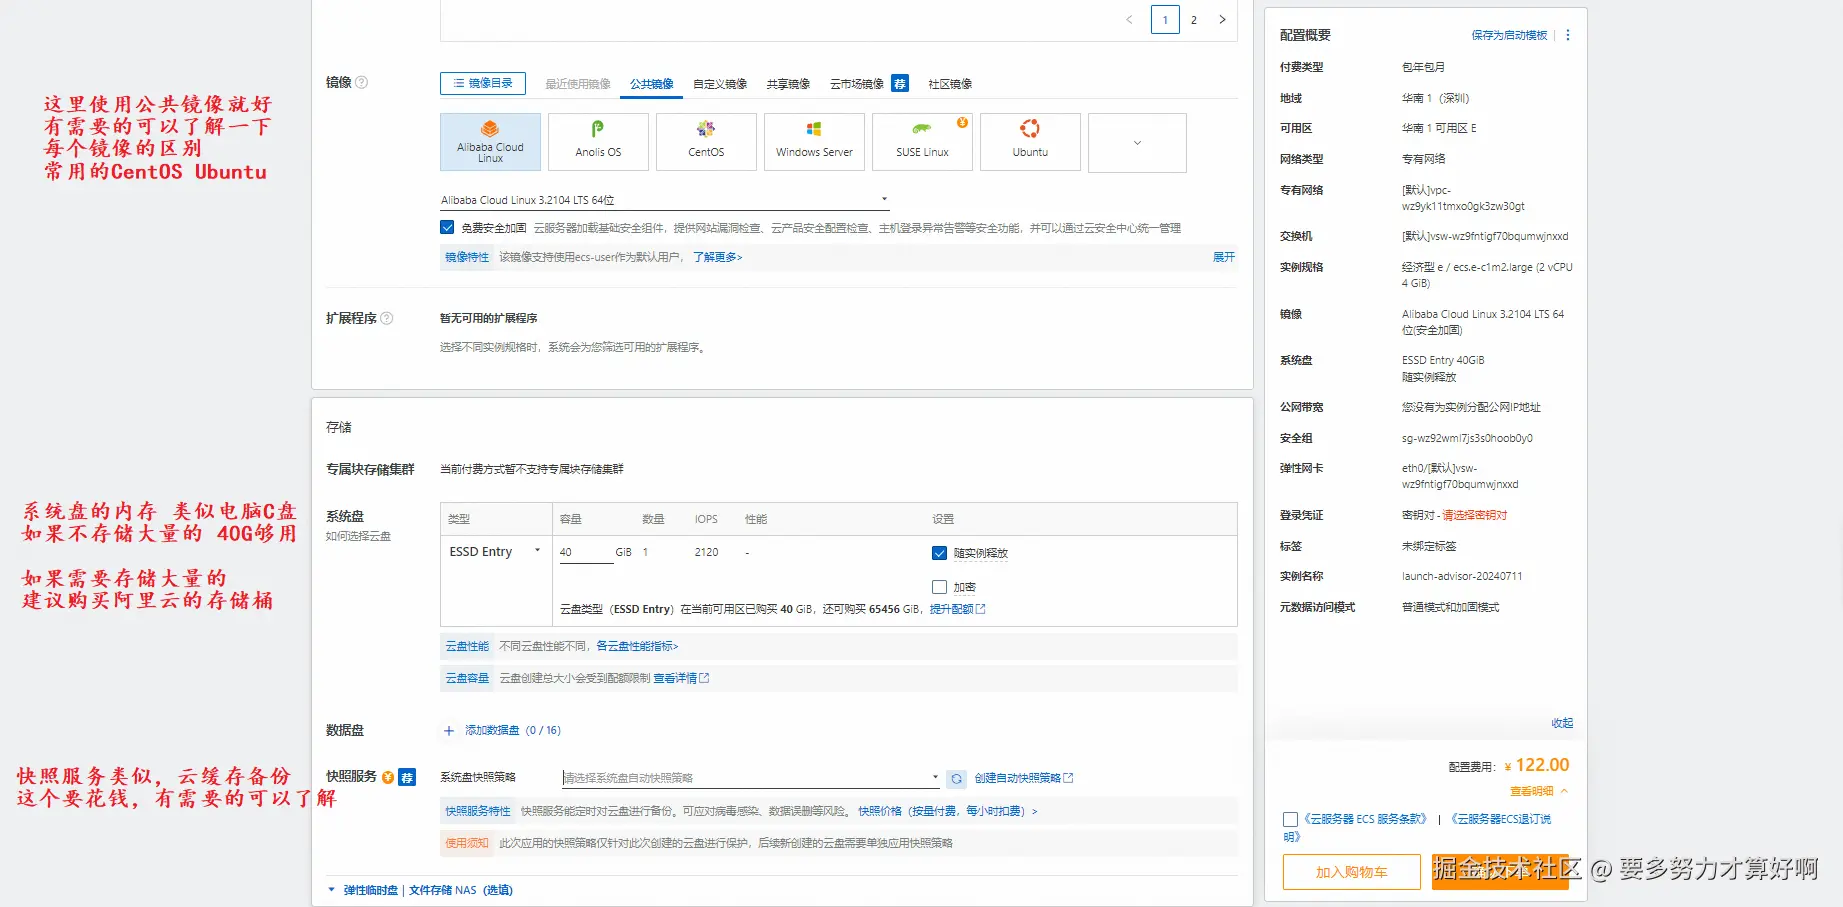Refresh the snapshot policy list

coord(957,778)
